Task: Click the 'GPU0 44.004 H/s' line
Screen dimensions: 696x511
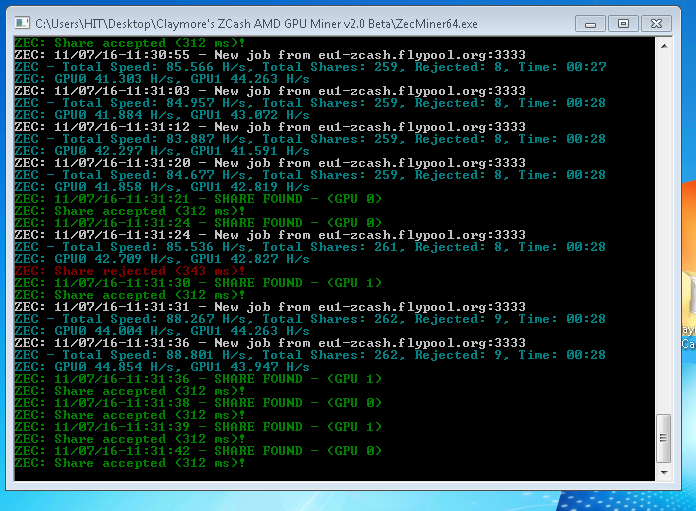Action: [162, 331]
